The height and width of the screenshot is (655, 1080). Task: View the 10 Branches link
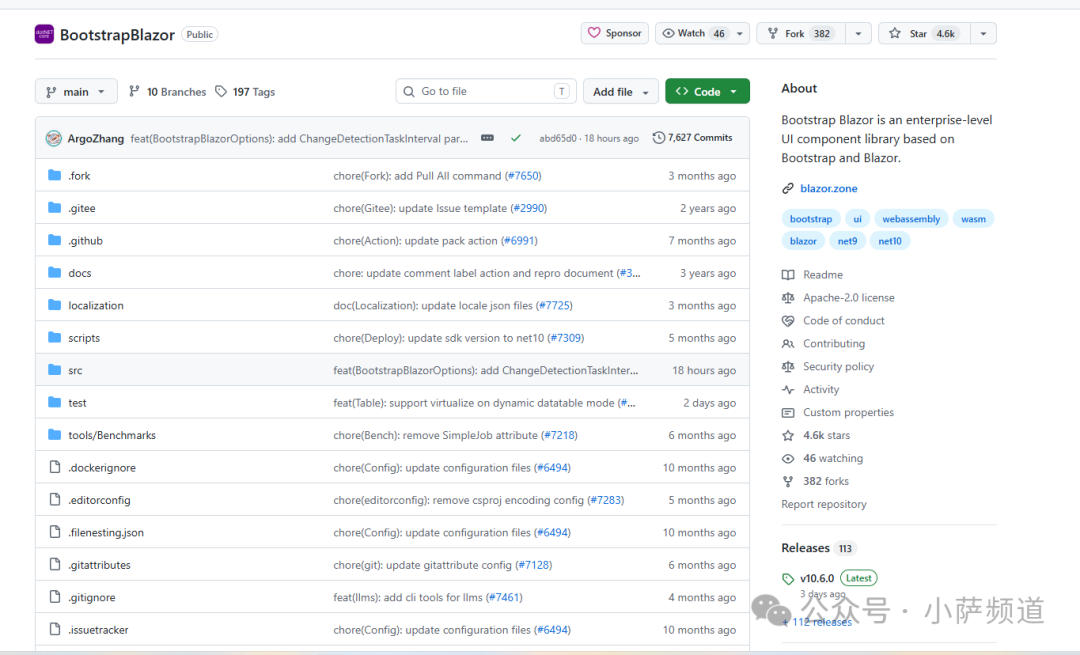point(167,92)
